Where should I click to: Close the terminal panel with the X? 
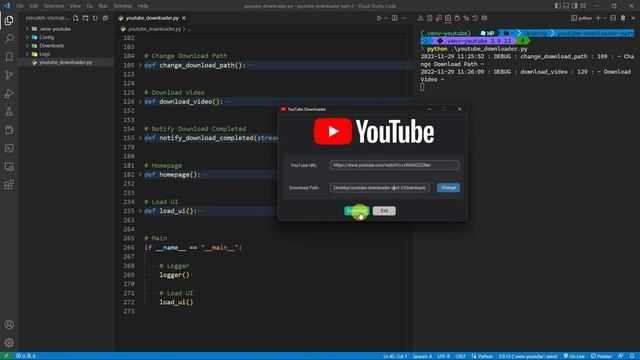coord(633,18)
